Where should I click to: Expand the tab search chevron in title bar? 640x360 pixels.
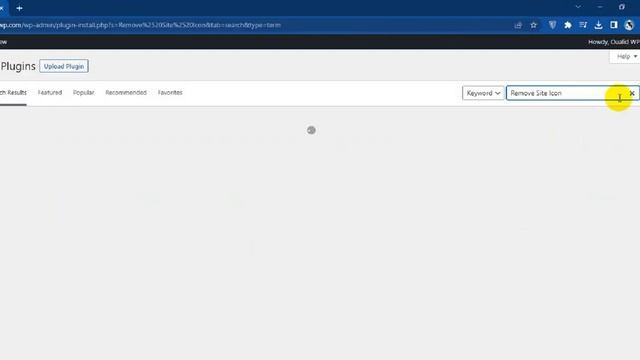[578, 7]
